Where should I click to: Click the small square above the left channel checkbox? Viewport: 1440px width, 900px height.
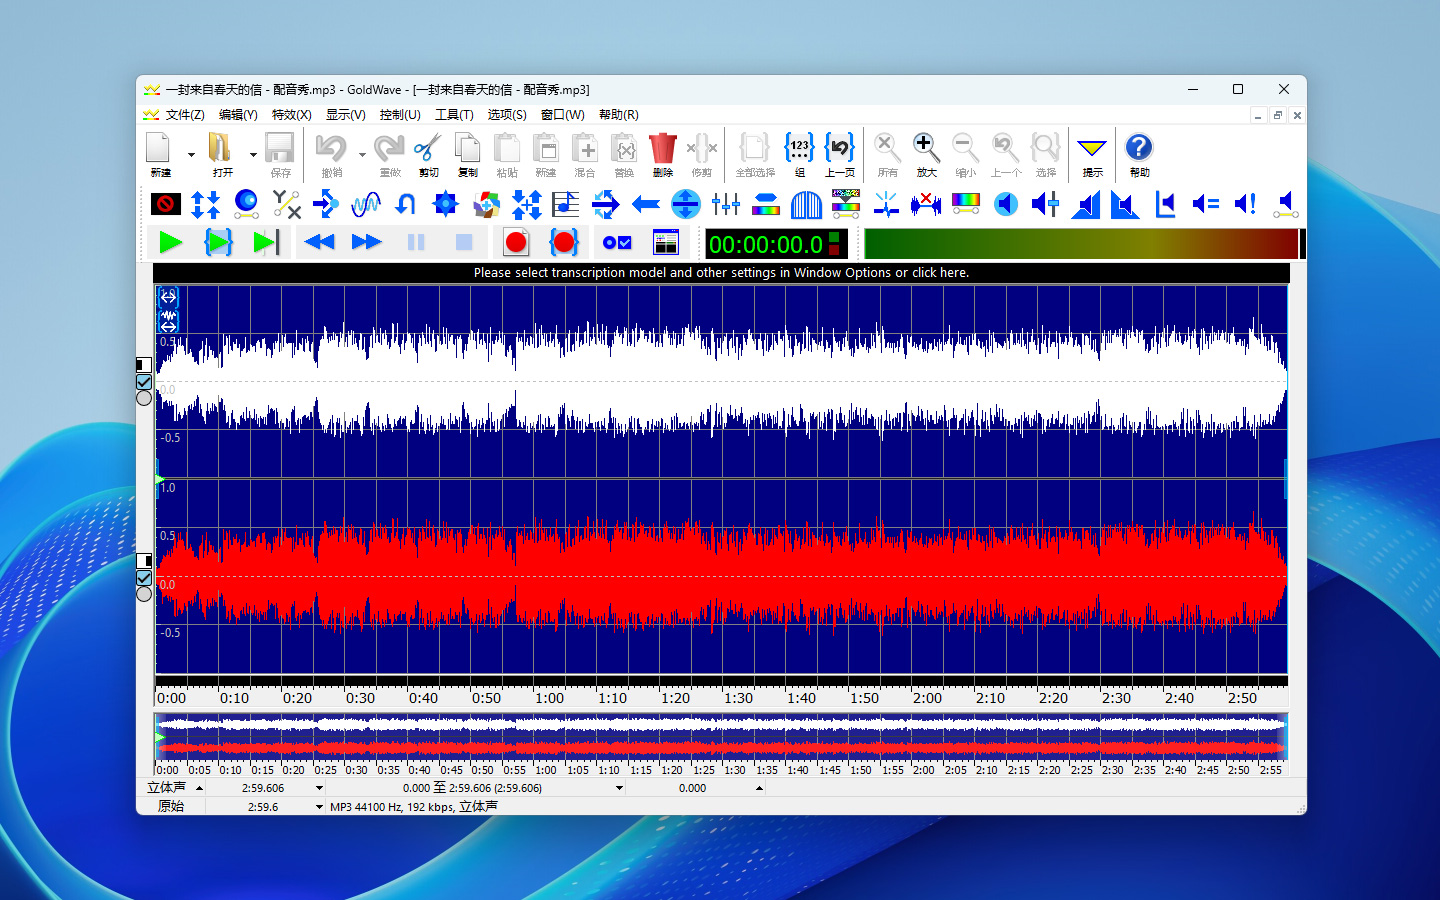(x=144, y=365)
